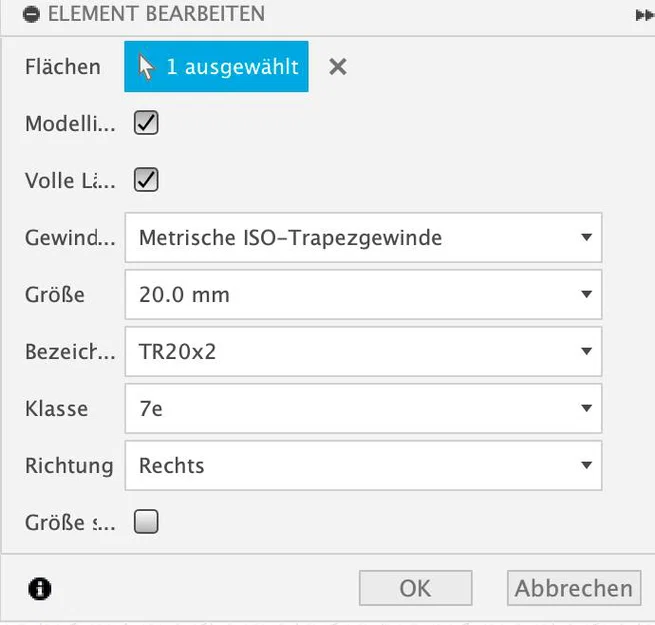
Task: Open the info icon at the bottom left
Action: coord(40,589)
